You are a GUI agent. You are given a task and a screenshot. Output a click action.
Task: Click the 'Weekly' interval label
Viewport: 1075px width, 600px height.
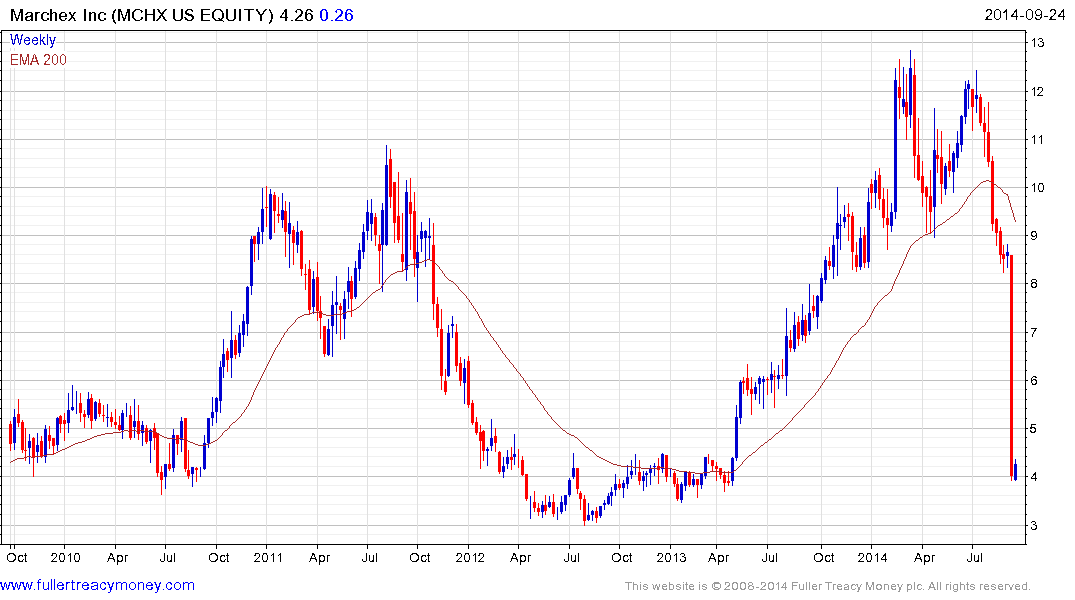pos(33,40)
